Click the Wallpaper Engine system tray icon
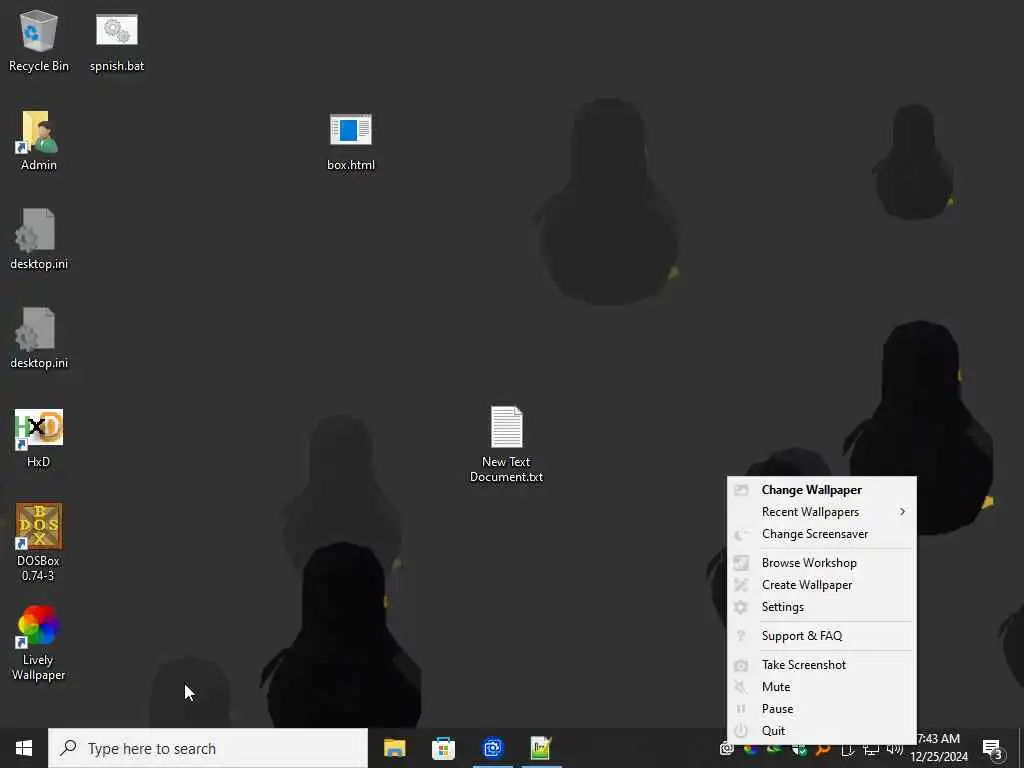 (x=726, y=749)
